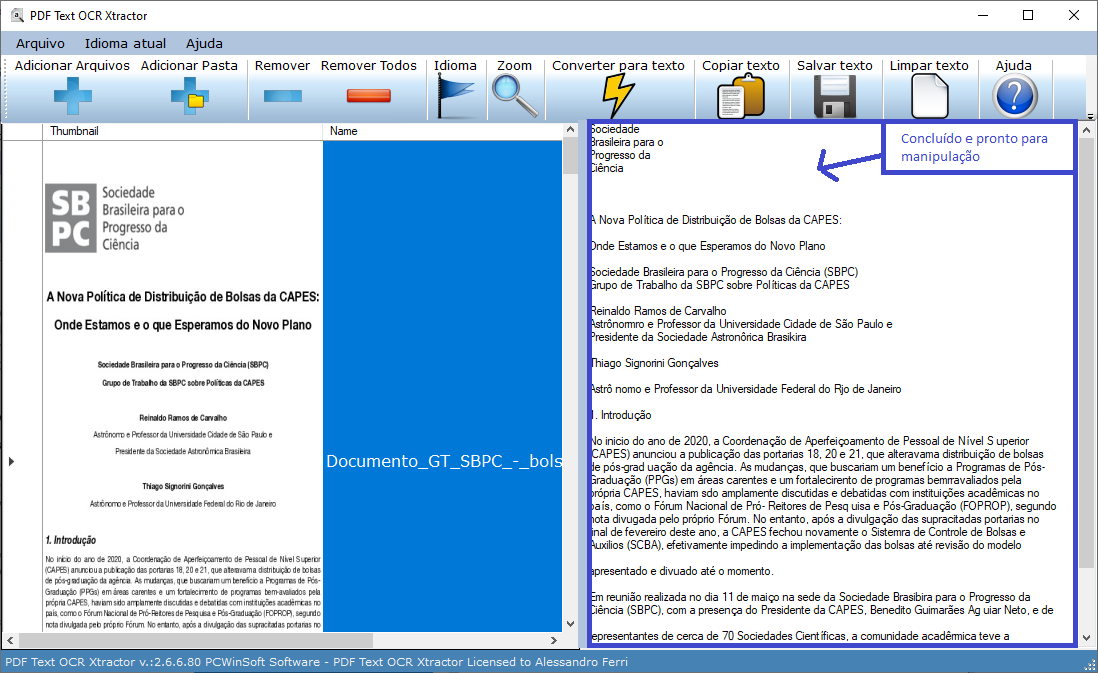Image resolution: width=1098 pixels, height=673 pixels.
Task: Click the extracted text line '1. Introdução'
Action: pos(621,415)
